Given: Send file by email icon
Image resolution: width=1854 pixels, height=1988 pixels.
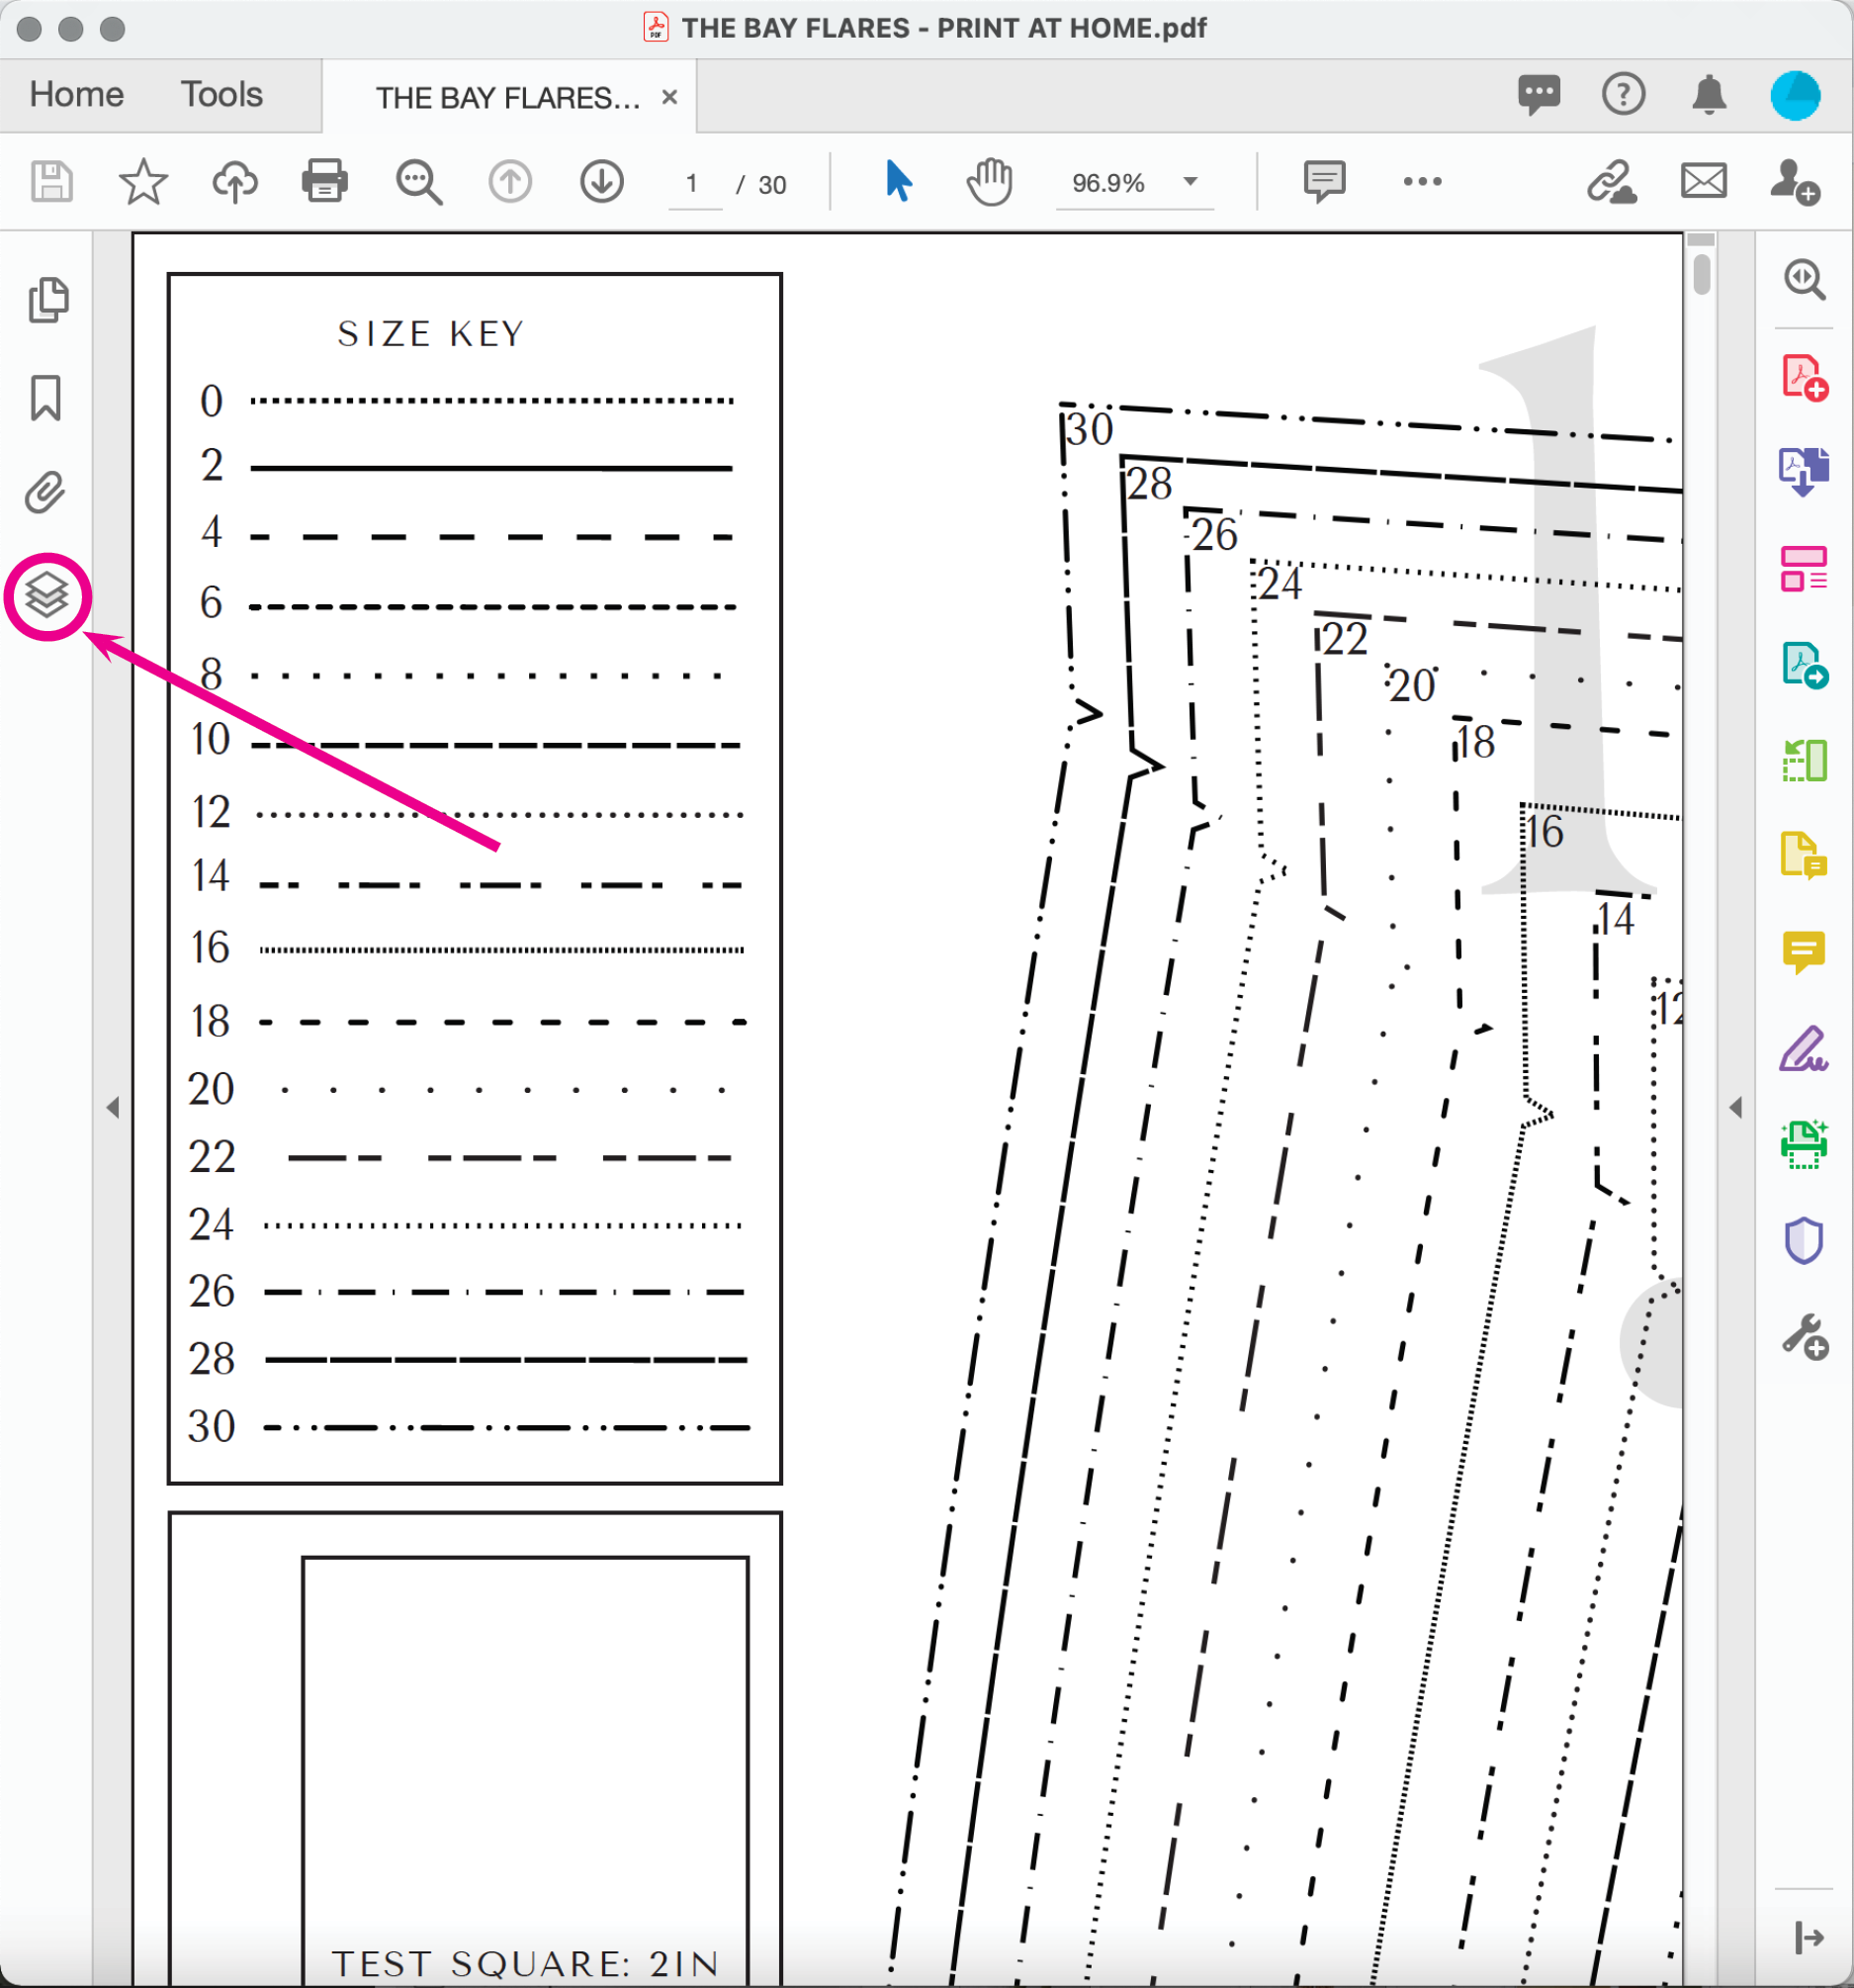Looking at the screenshot, I should click(x=1704, y=182).
